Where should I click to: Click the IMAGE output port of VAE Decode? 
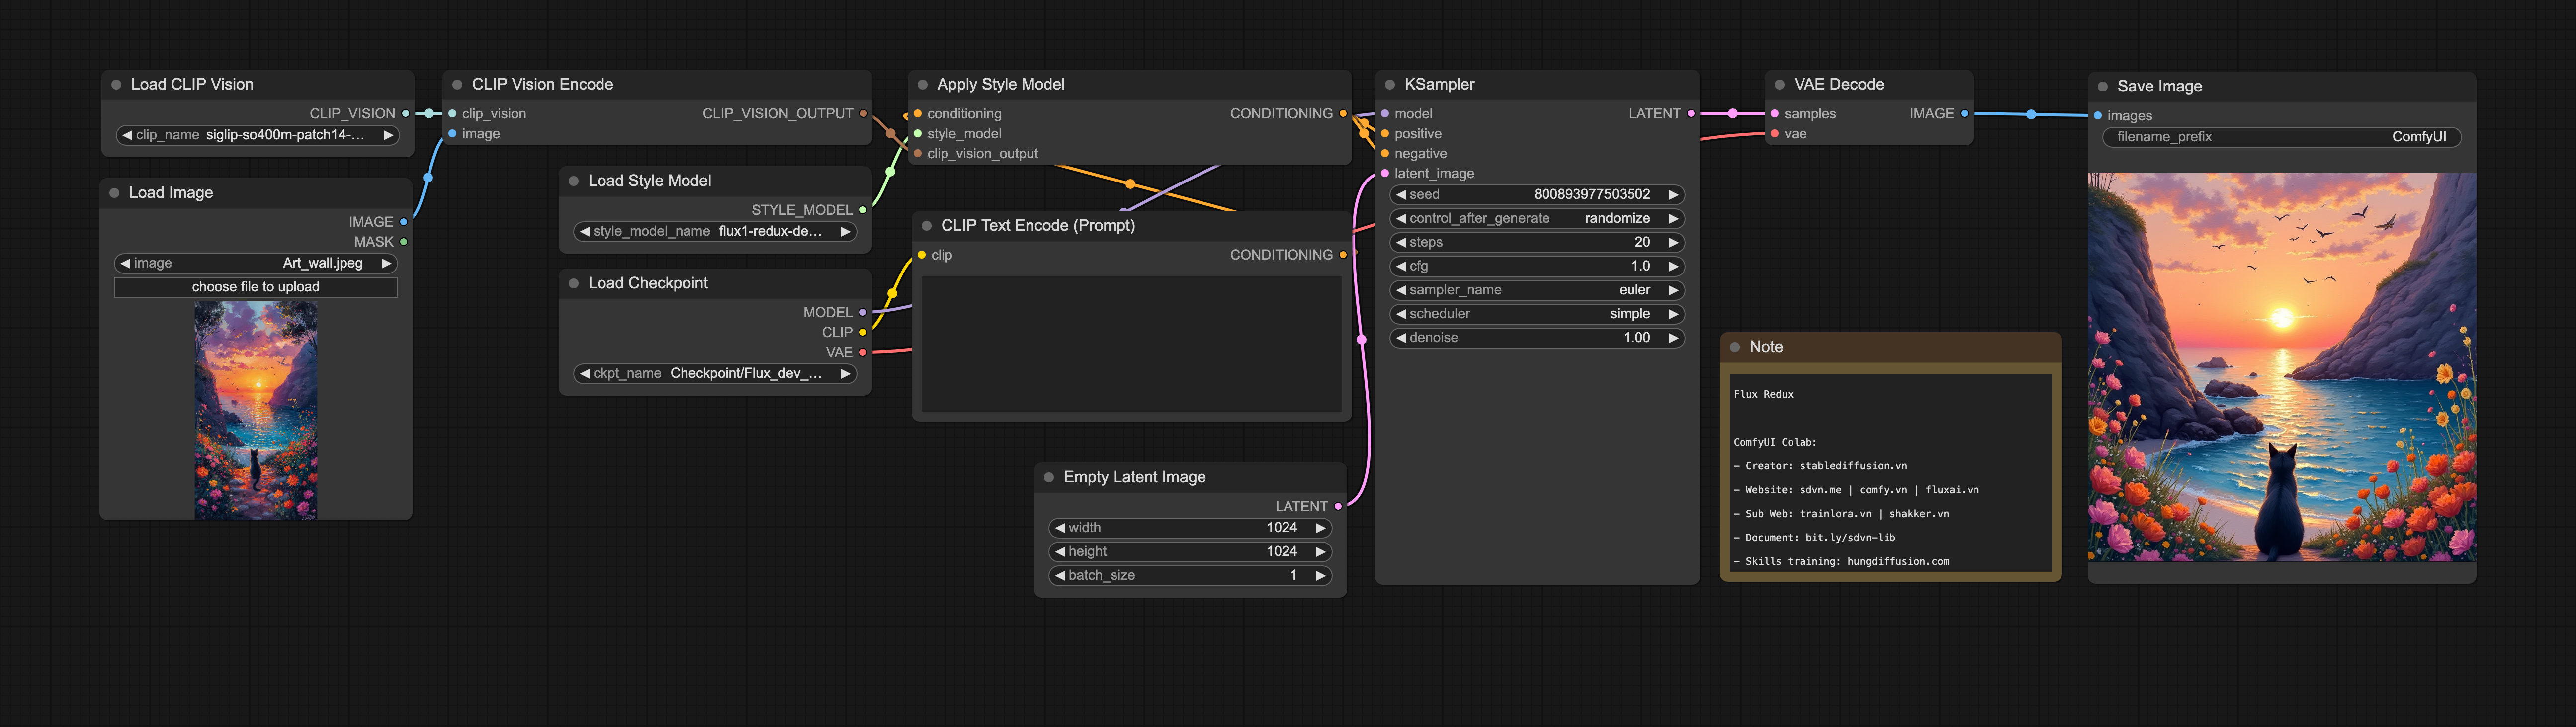point(1964,114)
